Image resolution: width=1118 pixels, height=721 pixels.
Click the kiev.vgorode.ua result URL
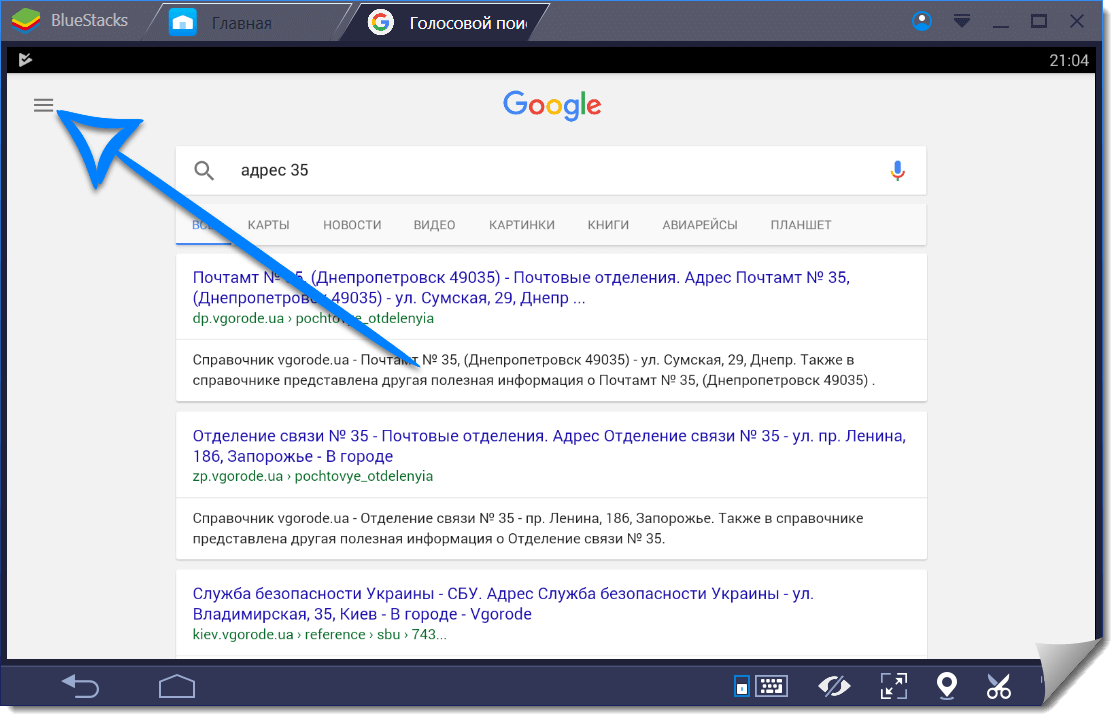[x=319, y=634]
